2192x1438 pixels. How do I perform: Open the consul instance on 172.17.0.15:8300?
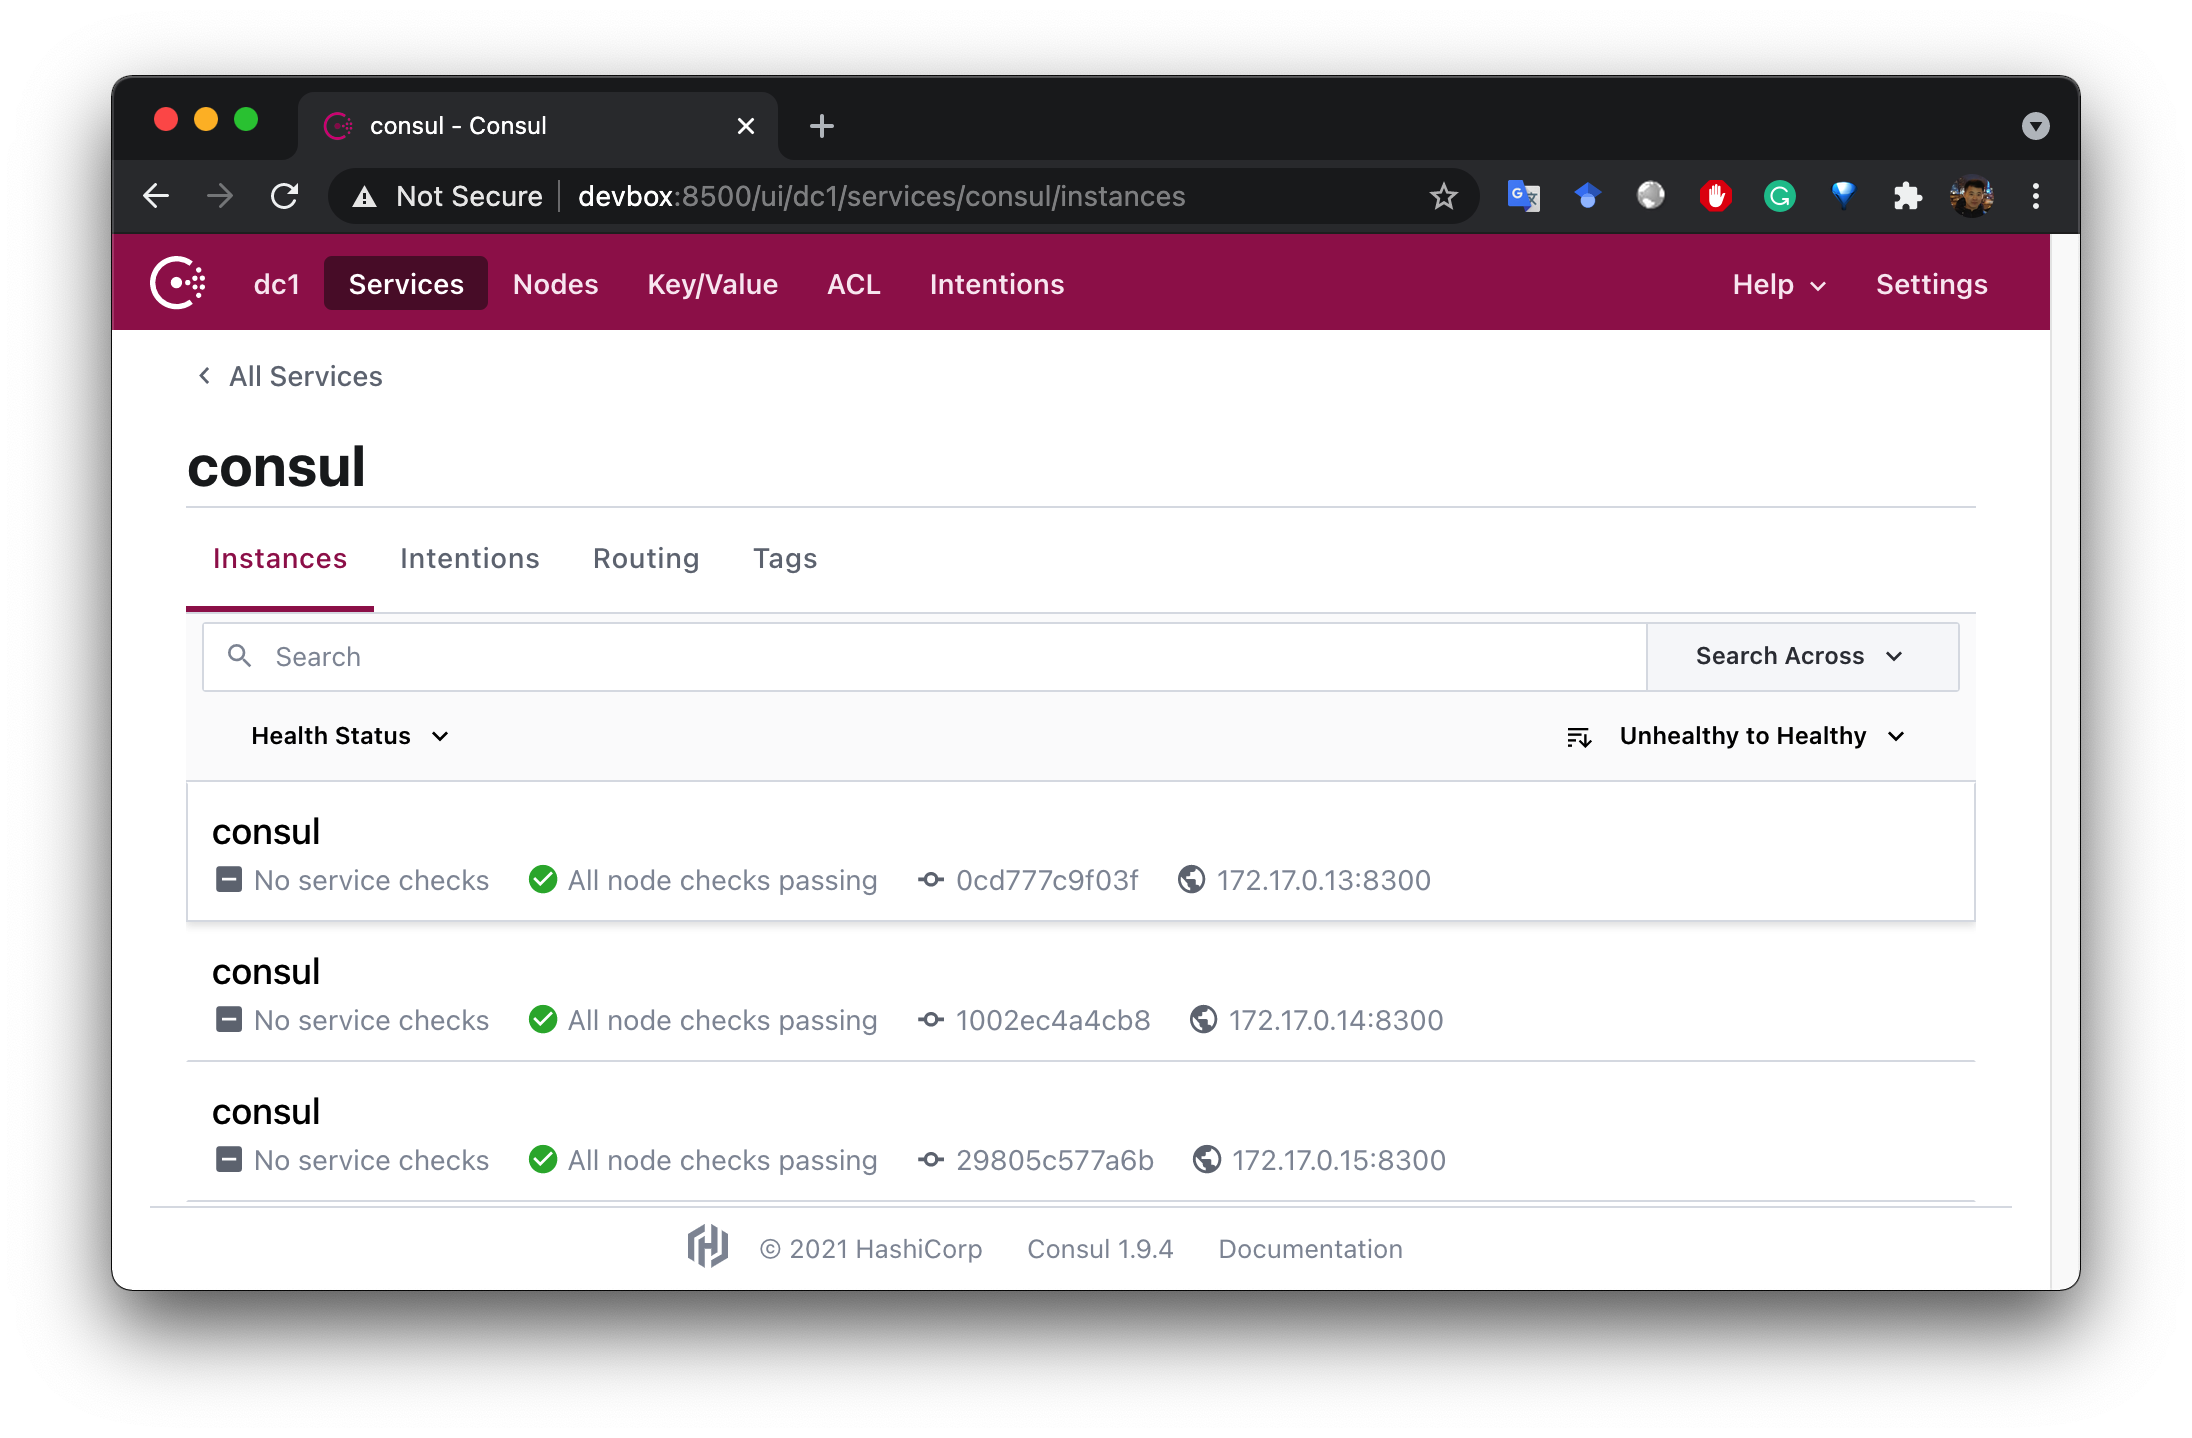1081,1131
